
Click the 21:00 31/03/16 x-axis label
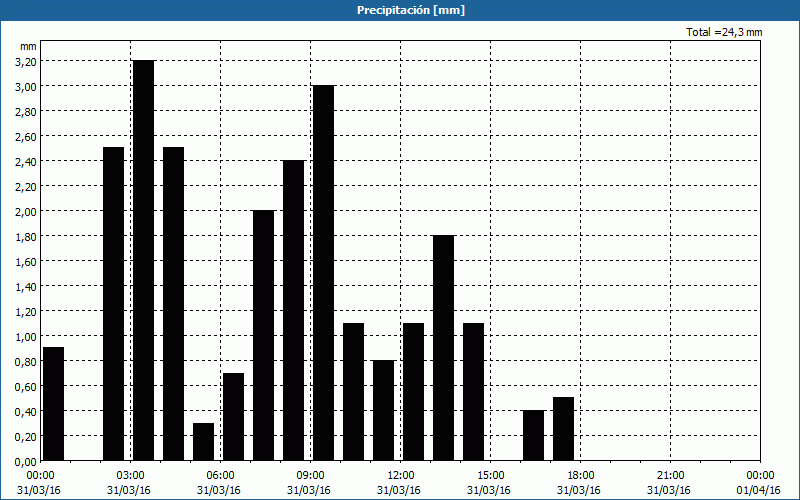[x=669, y=483]
